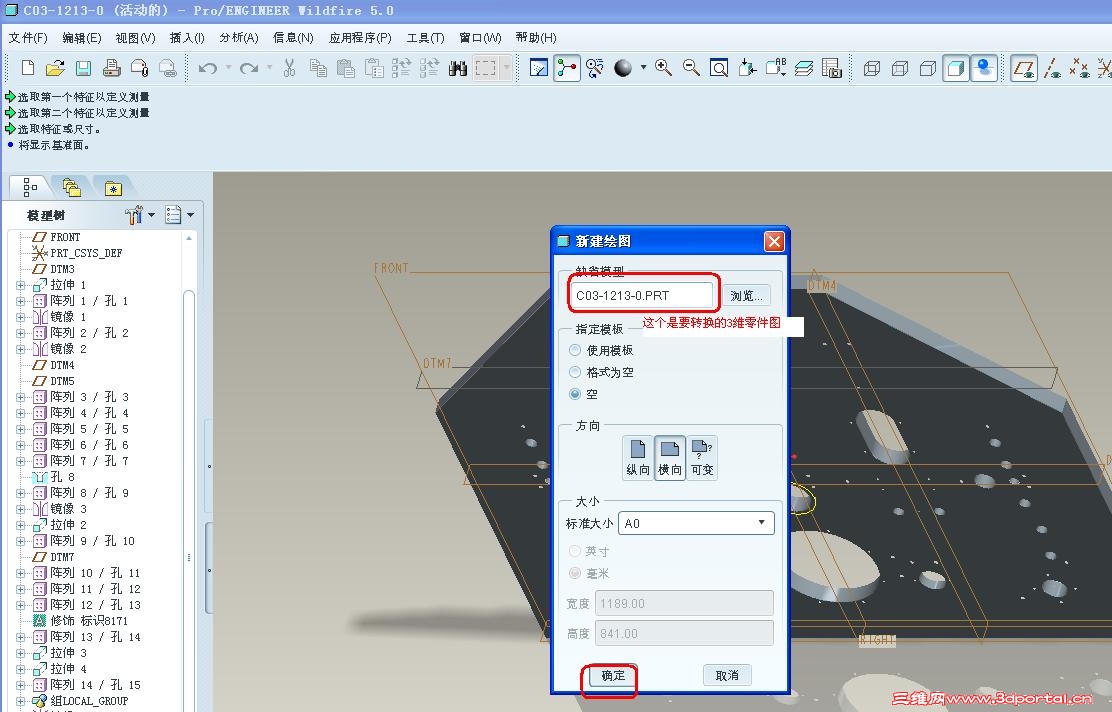This screenshot has height=712, width=1112.
Task: Expand the 阵列 3 / 孔 3 node
Action: 21,397
